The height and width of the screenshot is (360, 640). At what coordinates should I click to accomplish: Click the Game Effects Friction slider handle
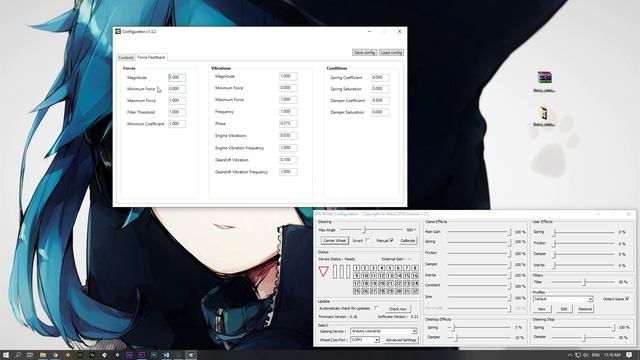(509, 253)
